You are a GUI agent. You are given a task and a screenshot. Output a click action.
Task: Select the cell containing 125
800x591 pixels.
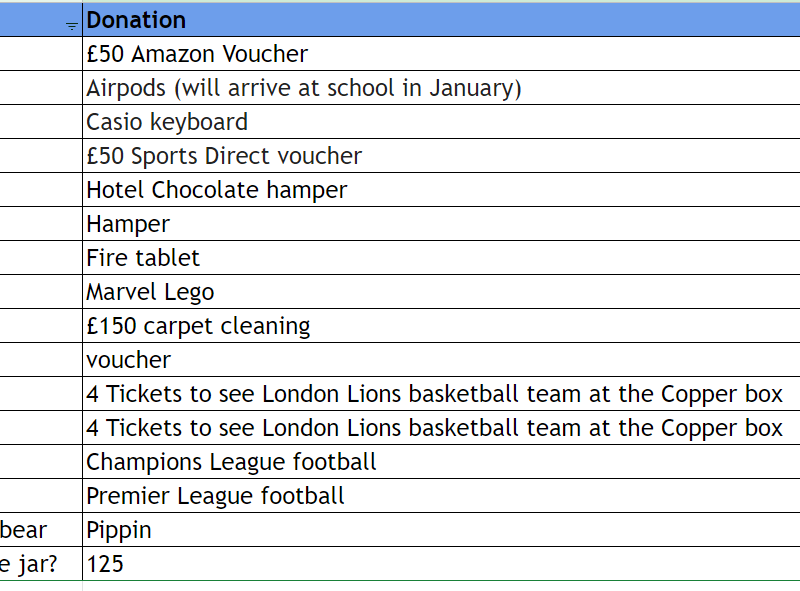(440, 564)
